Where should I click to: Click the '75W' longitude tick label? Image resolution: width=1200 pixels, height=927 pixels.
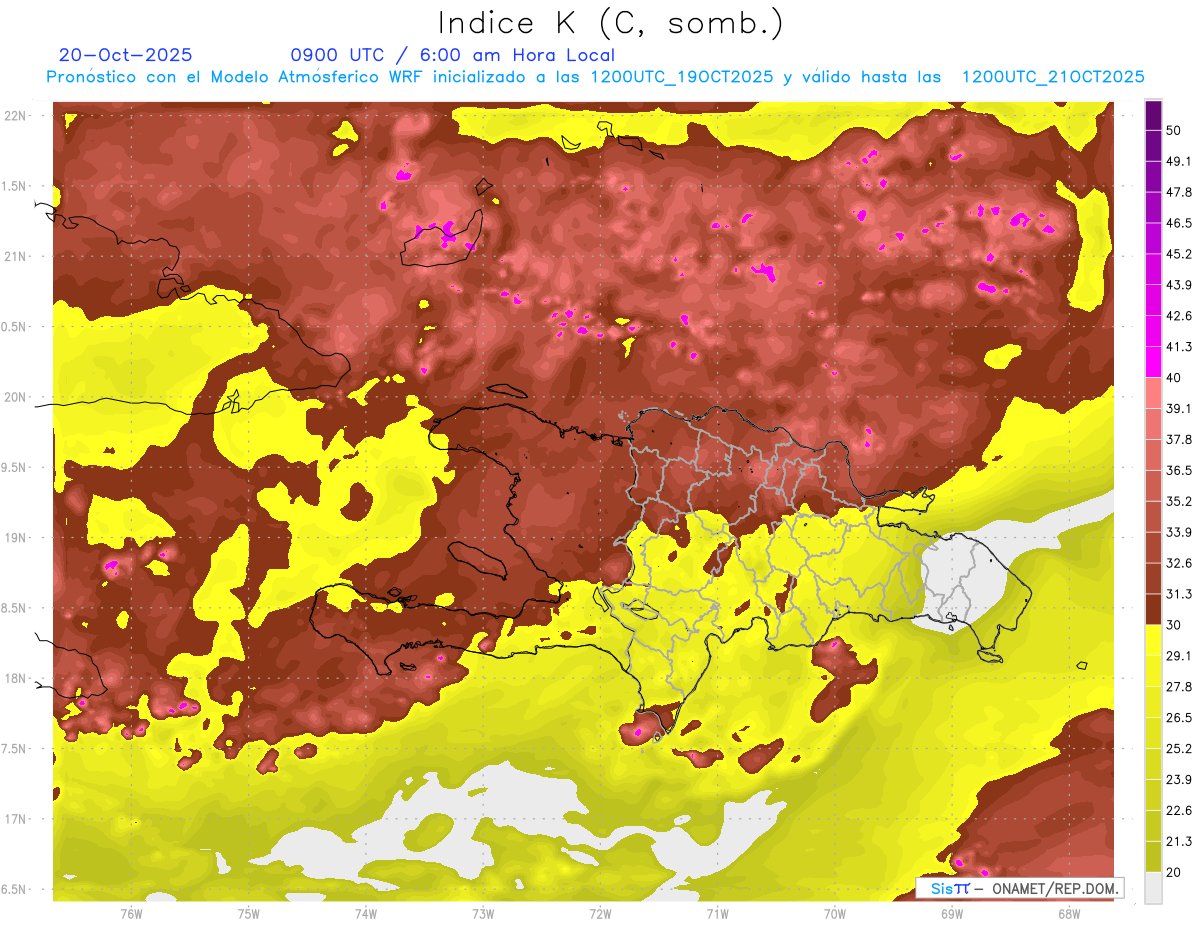click(249, 913)
